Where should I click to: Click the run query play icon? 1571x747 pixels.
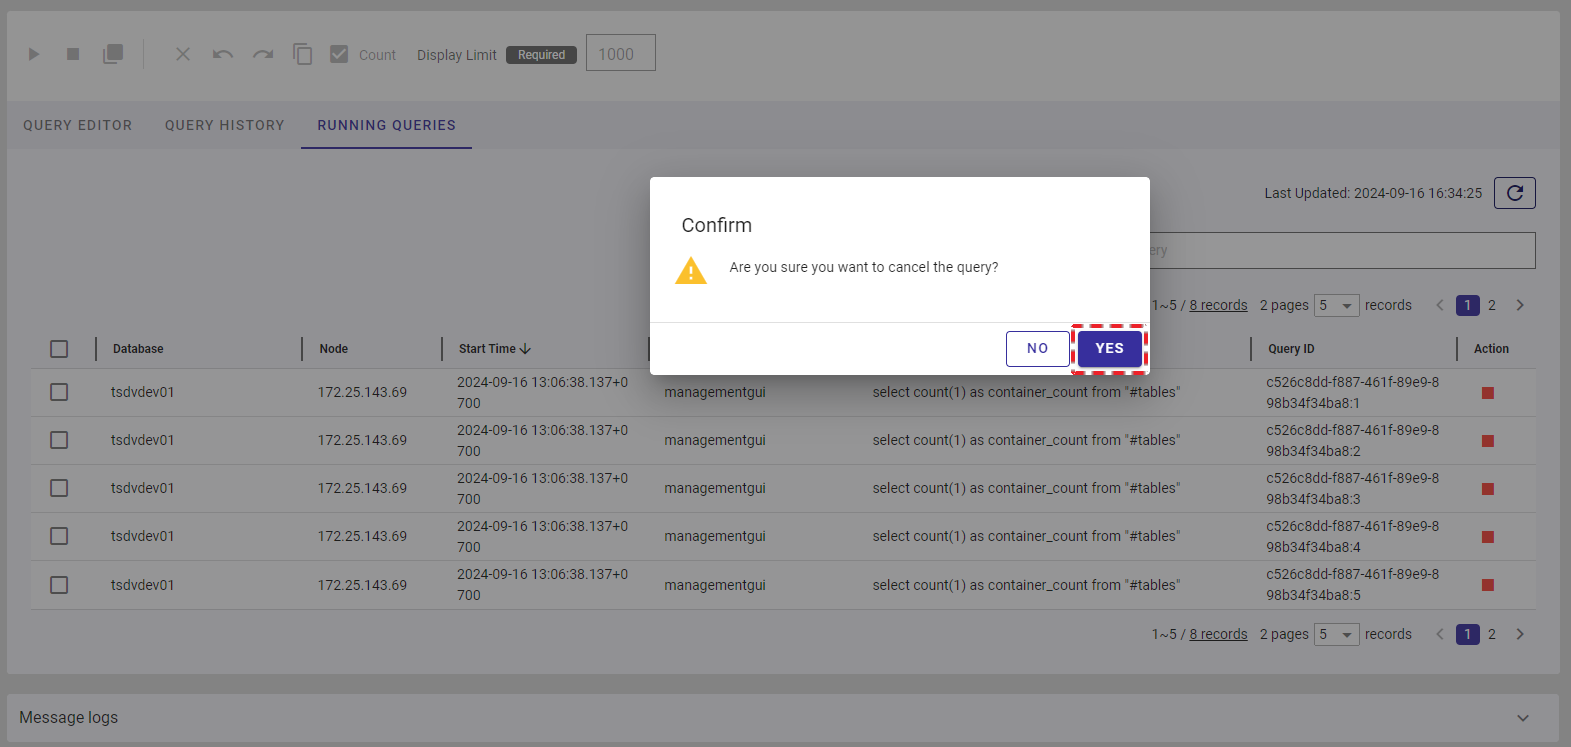point(34,54)
